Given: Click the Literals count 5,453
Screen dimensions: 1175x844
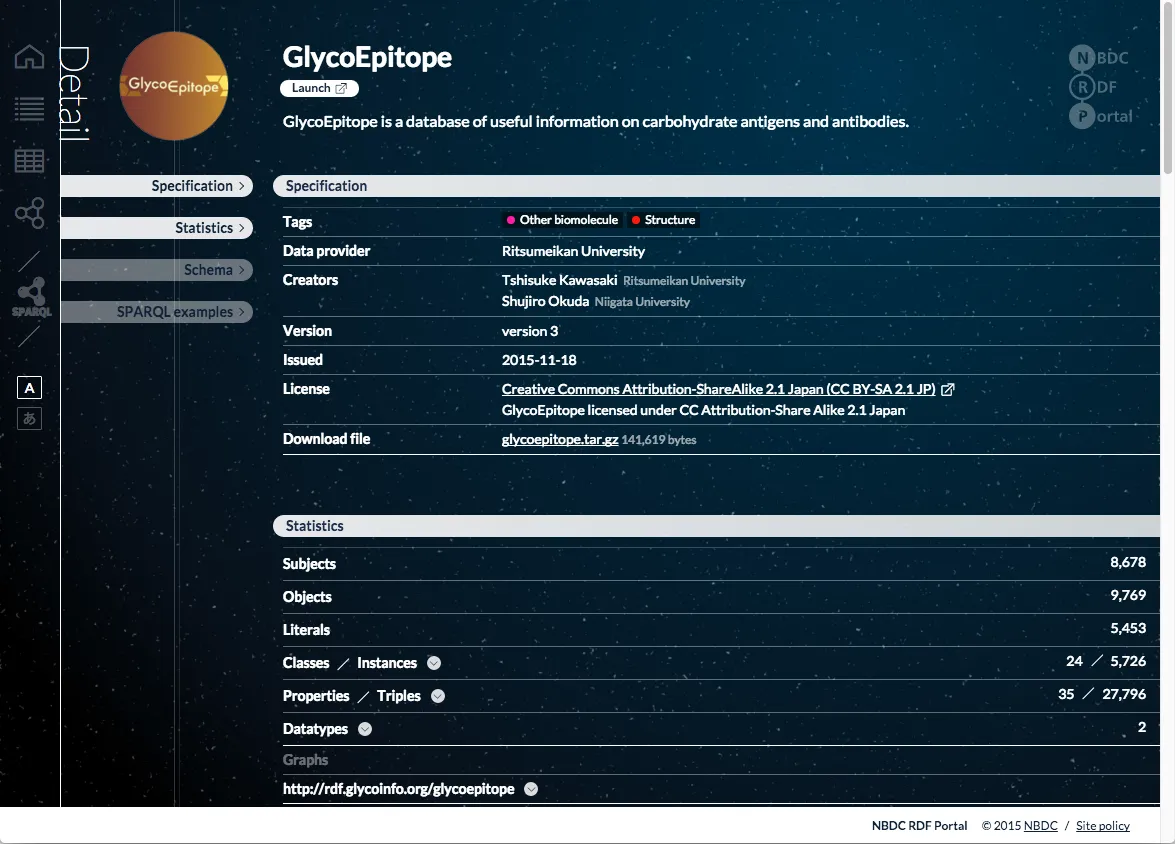Looking at the screenshot, I should click(x=1128, y=628).
